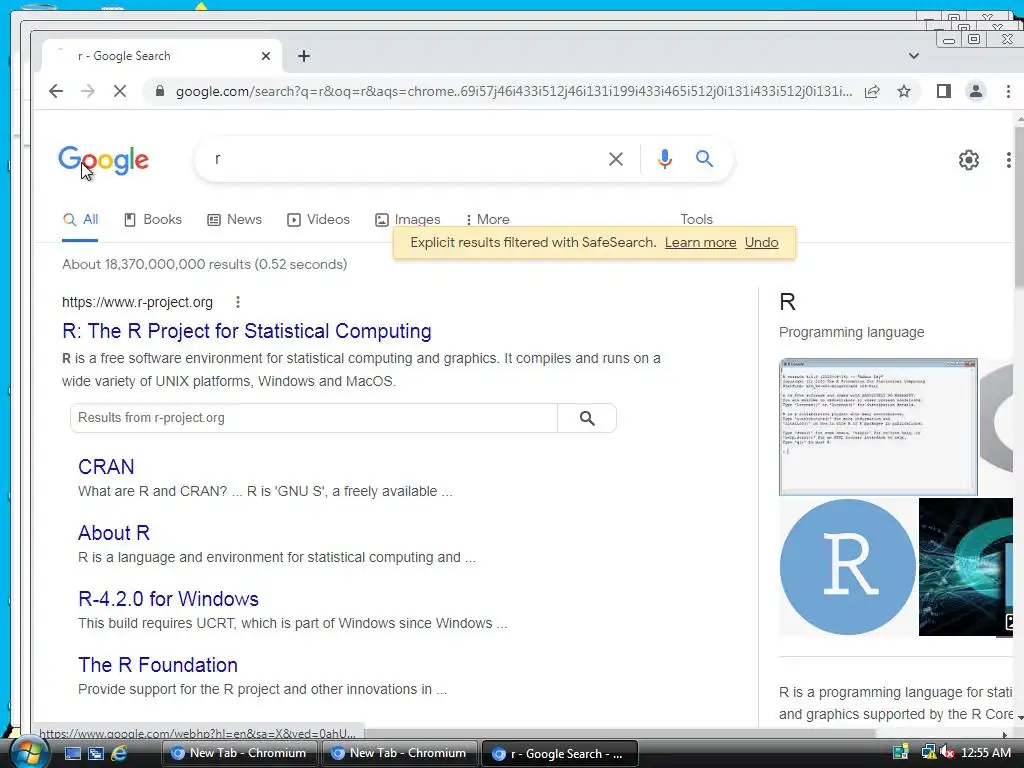Switch to the News tab
Screen dimensions: 1024x768
click(x=234, y=219)
